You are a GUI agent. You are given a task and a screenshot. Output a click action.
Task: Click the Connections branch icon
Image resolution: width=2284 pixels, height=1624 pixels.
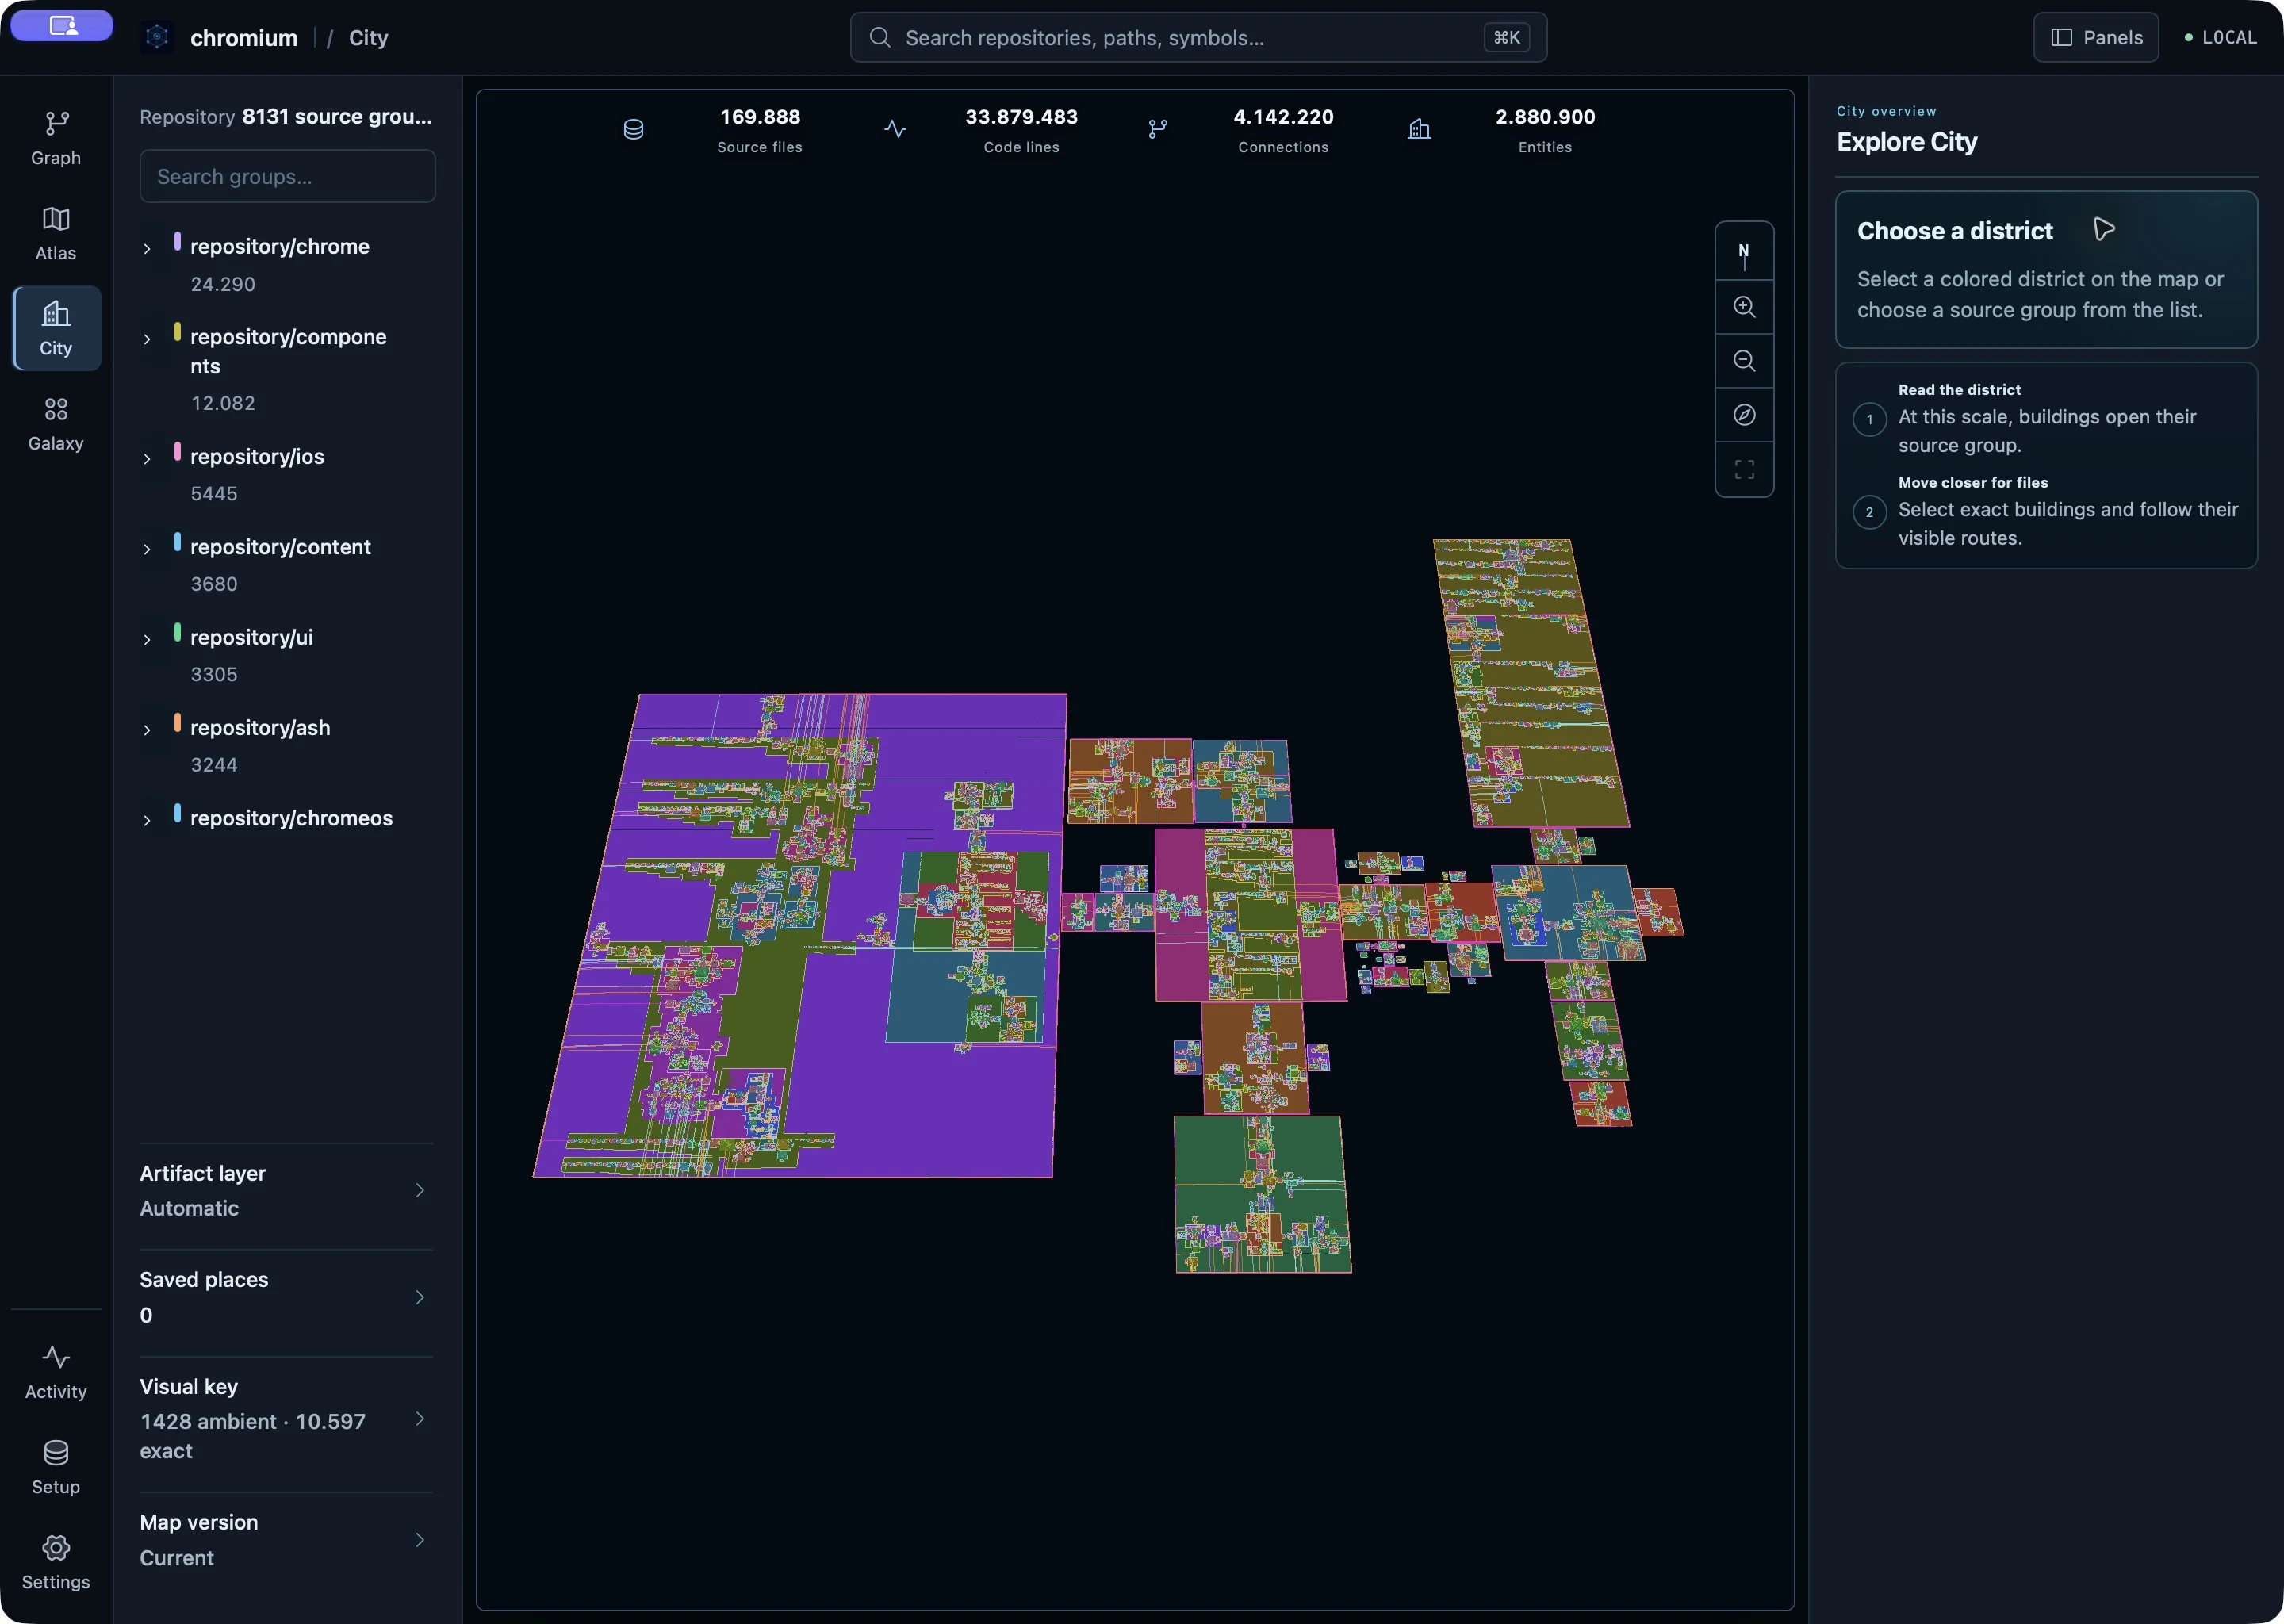(x=1157, y=130)
